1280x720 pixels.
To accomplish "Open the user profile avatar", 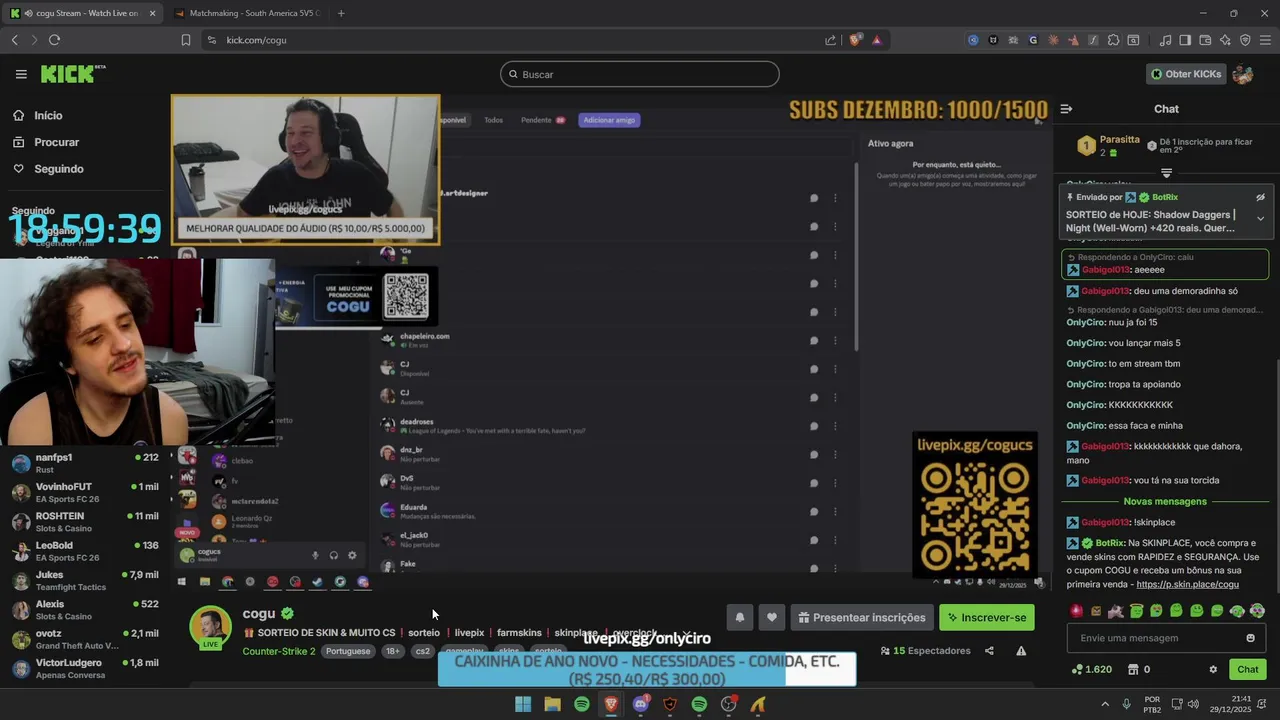I will click(1243, 74).
